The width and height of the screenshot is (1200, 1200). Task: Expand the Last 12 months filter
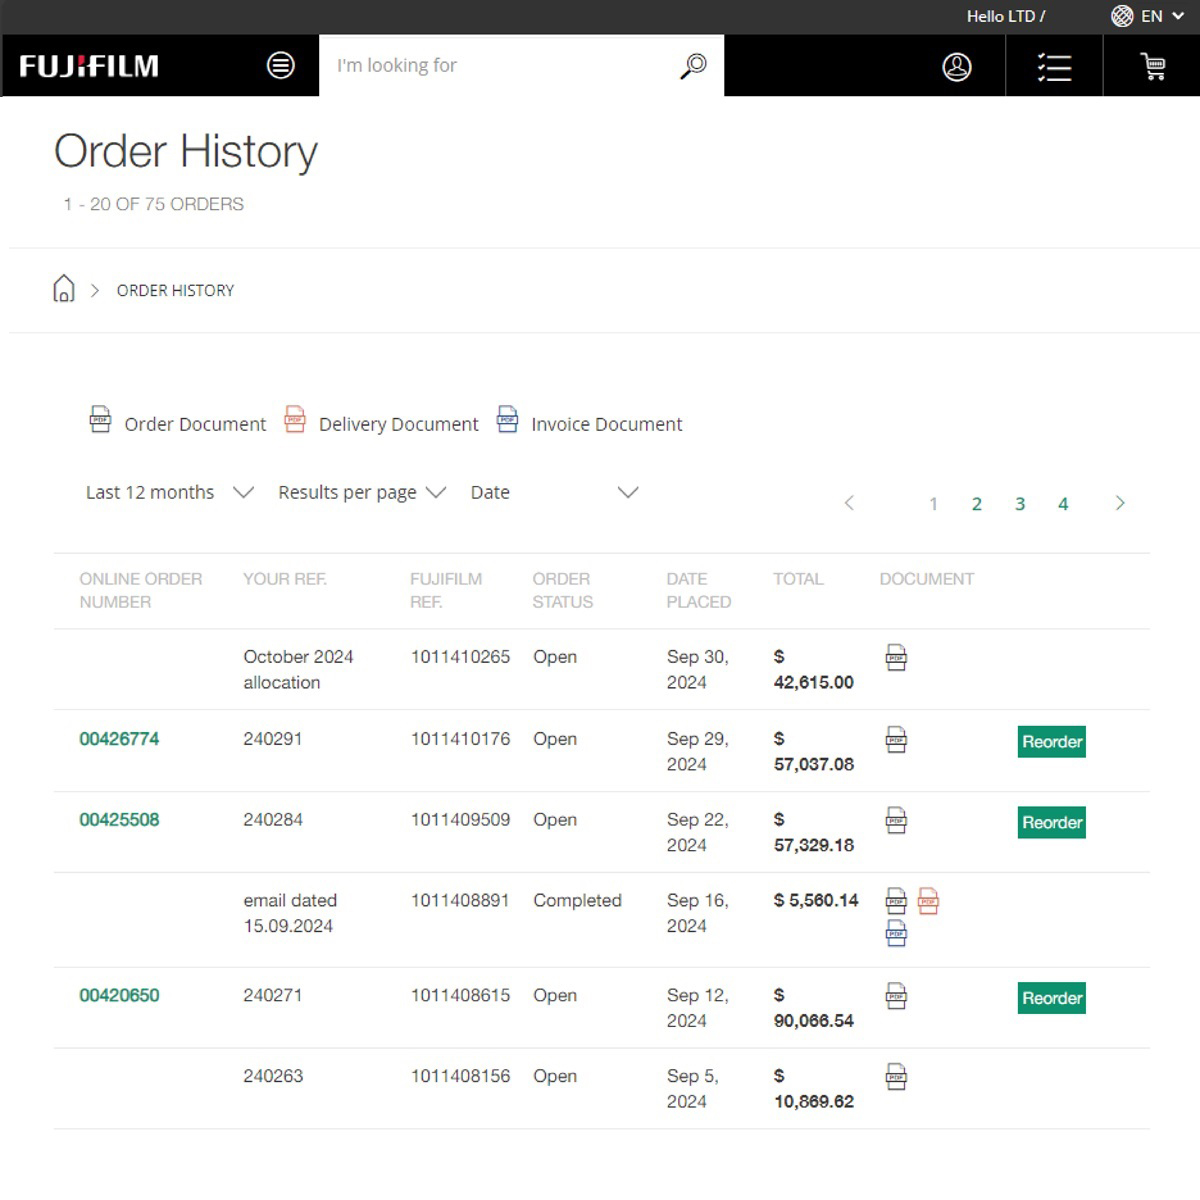click(168, 492)
